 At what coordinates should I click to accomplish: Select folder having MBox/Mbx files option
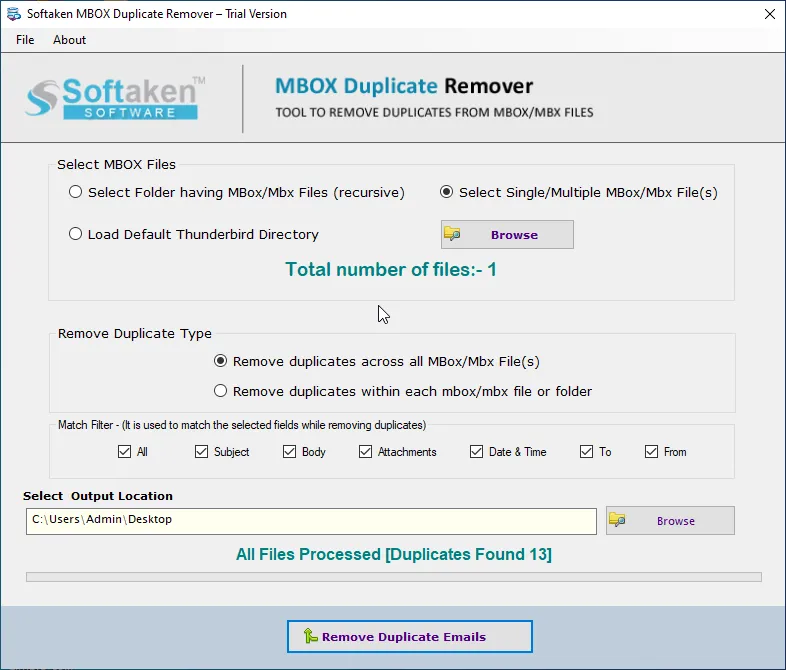click(x=76, y=192)
